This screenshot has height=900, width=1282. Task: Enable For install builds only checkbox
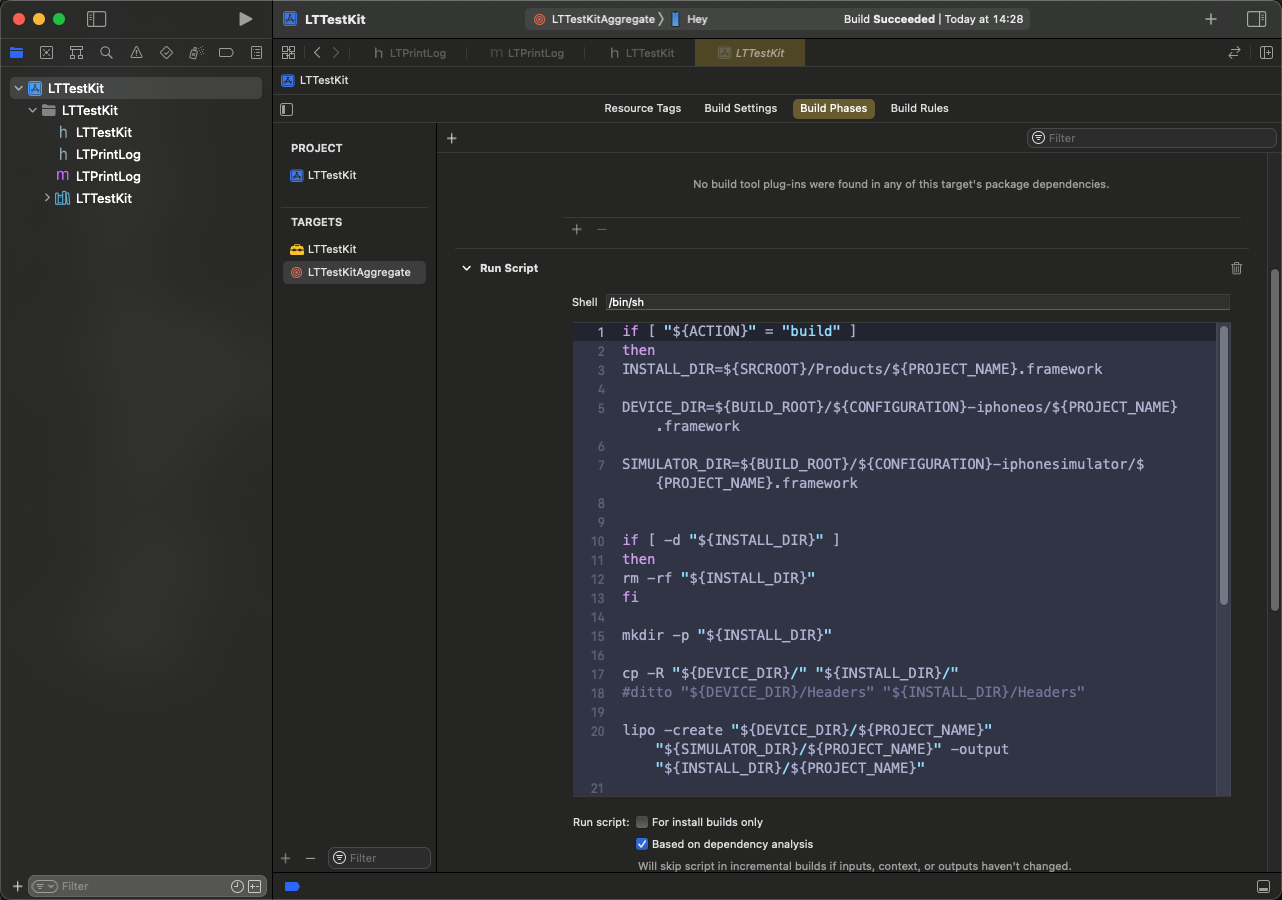(x=642, y=822)
